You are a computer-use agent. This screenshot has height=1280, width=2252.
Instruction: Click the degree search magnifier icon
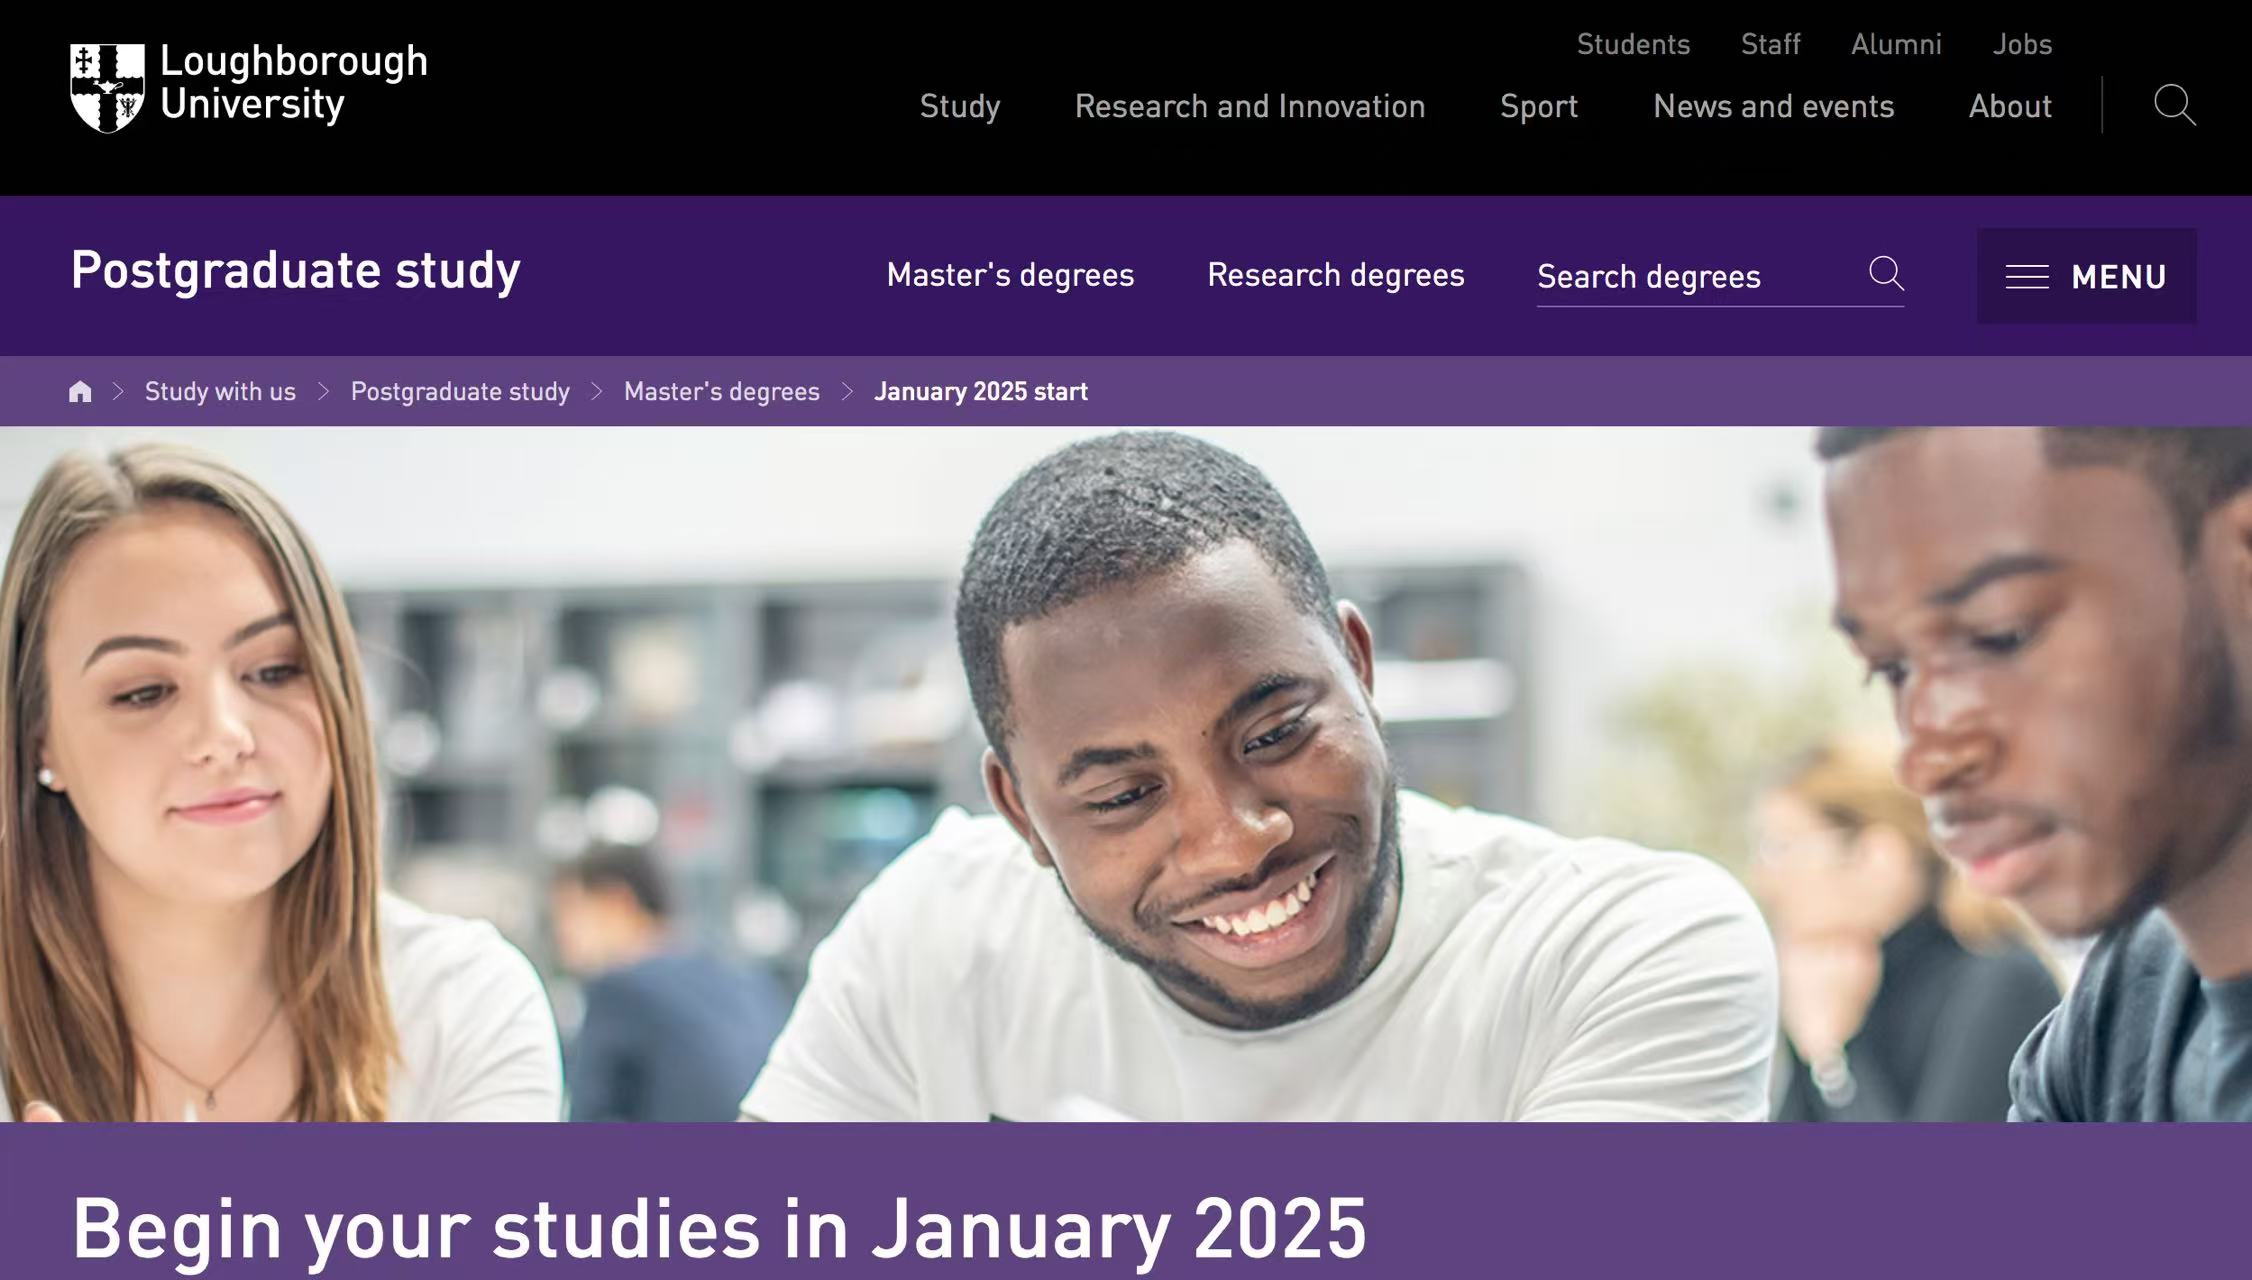pyautogui.click(x=1886, y=273)
